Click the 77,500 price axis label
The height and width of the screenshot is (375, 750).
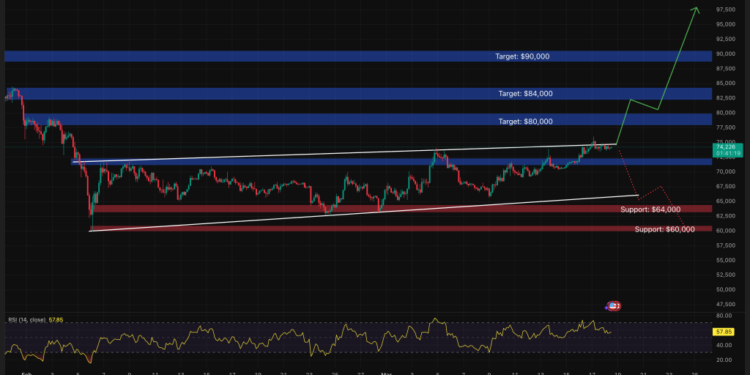tap(726, 128)
